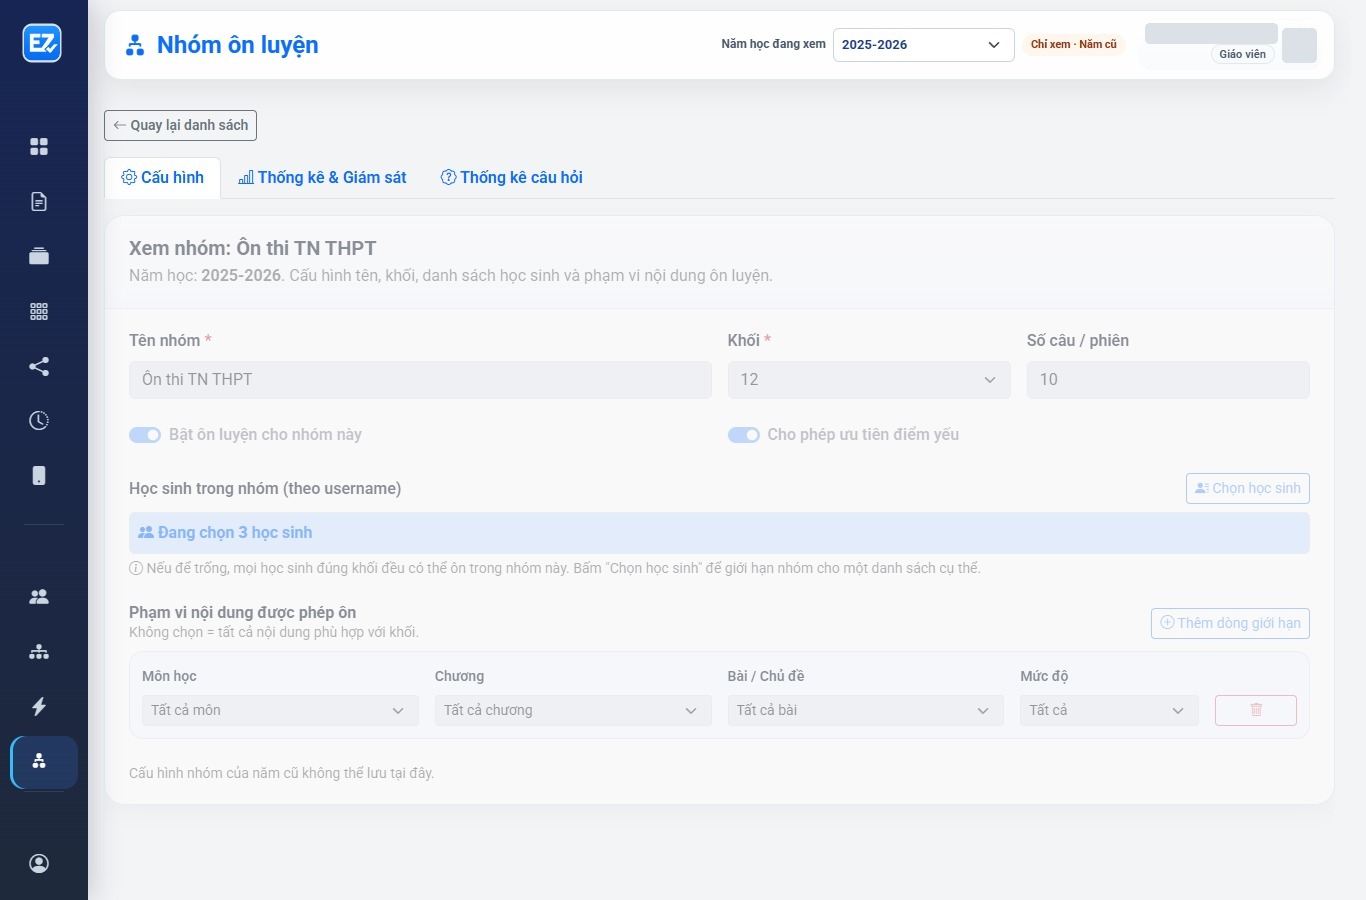Screen dimensions: 1366x900
Task: Switch to the Cấu hình tab
Action: coord(163,178)
